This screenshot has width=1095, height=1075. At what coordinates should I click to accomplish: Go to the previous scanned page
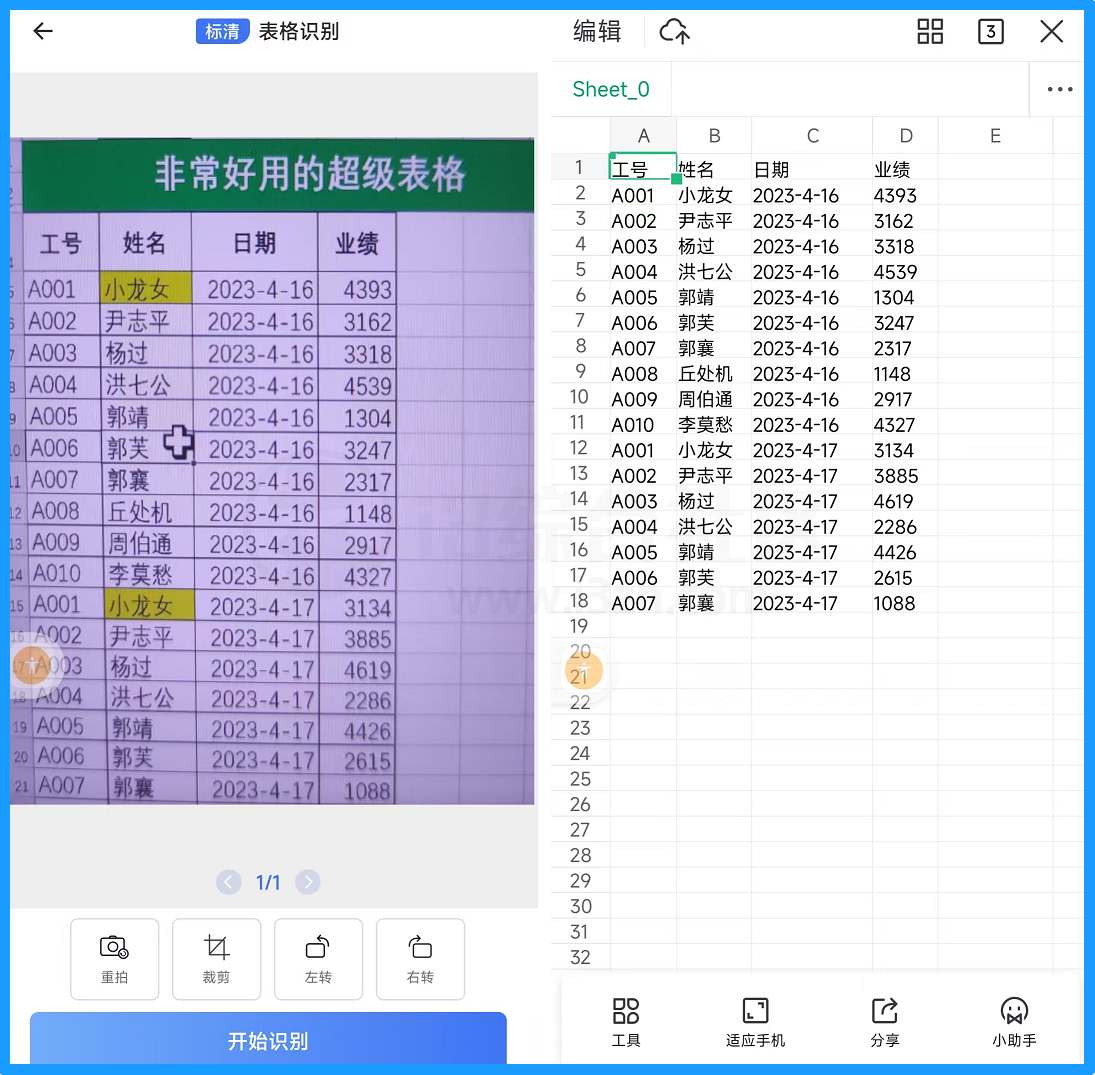pos(228,882)
